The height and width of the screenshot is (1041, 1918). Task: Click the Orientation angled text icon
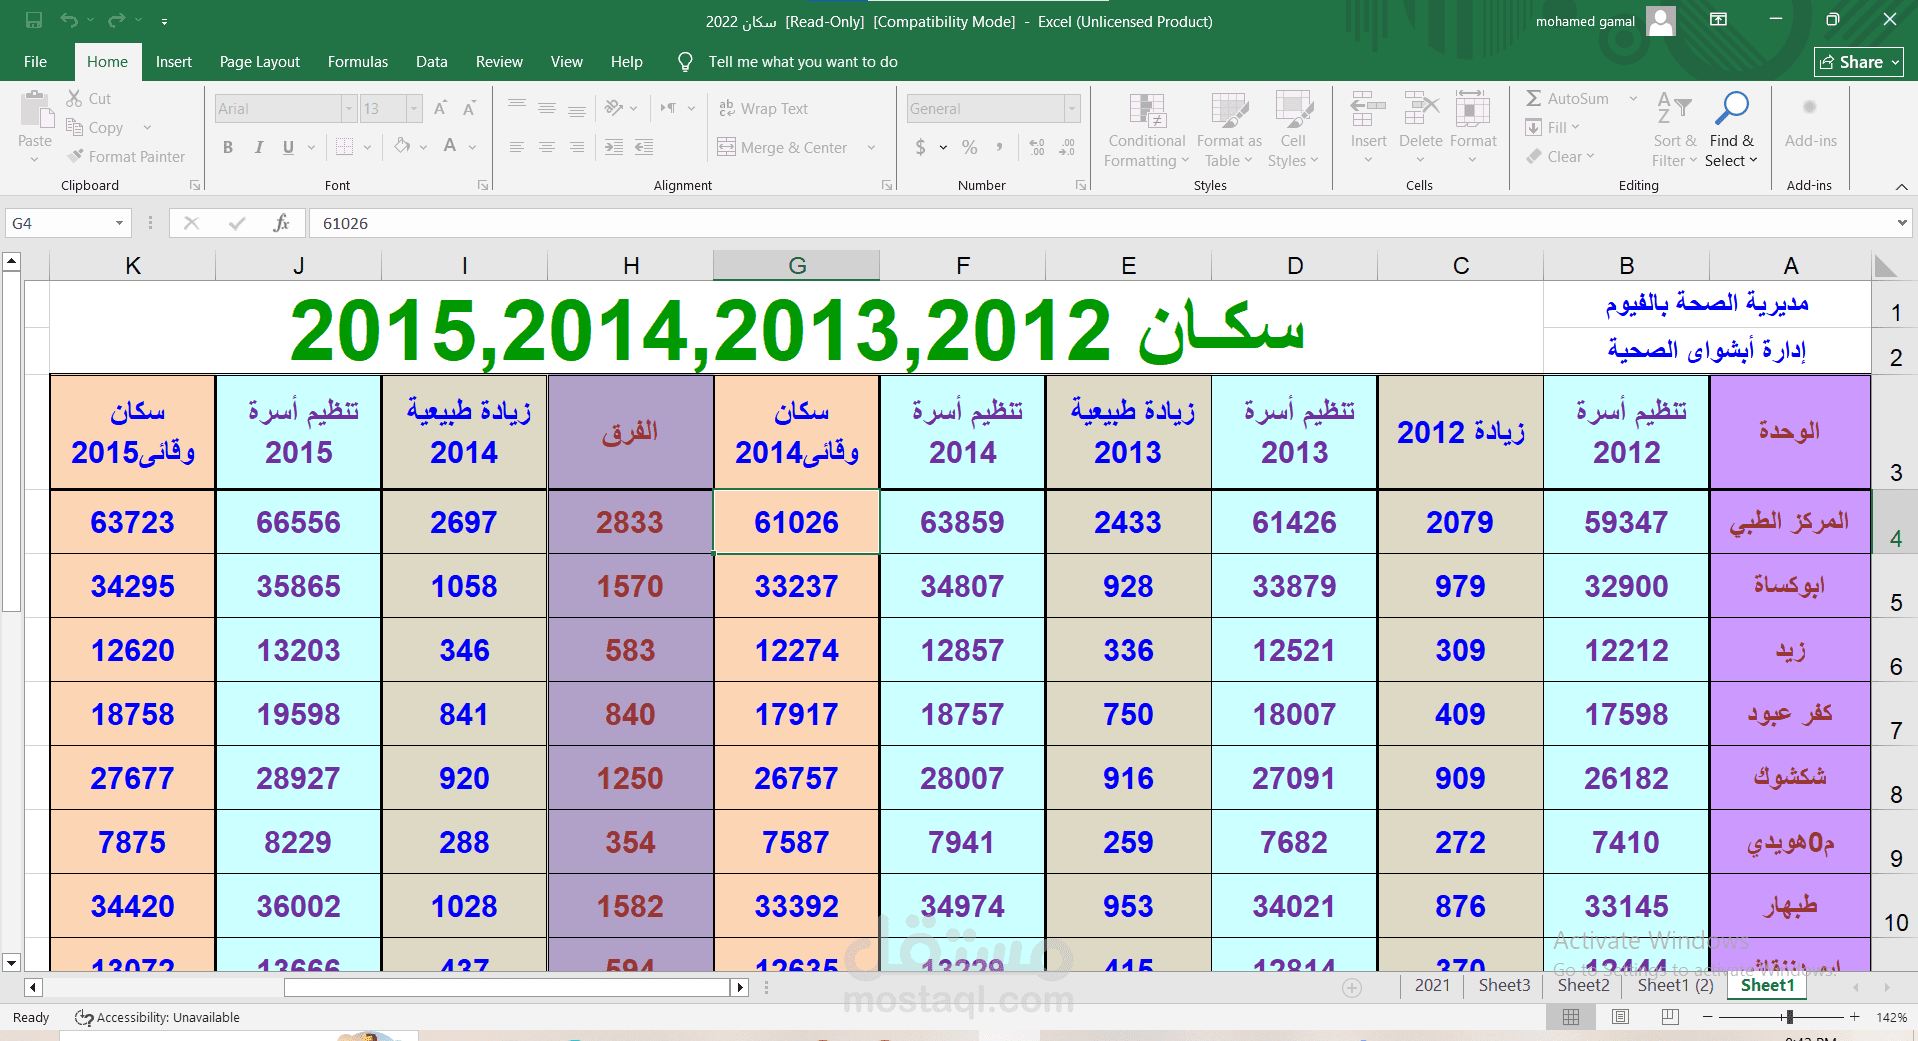coord(614,108)
